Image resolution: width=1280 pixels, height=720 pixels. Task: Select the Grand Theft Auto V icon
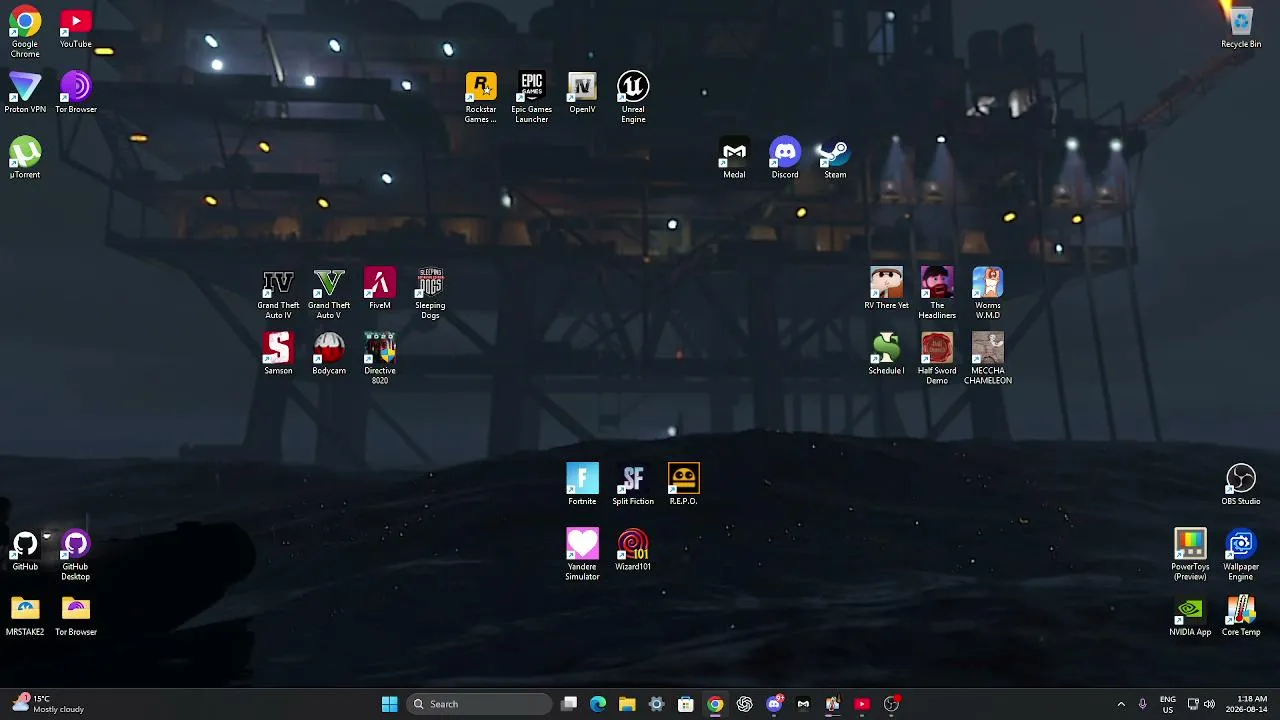coord(329,294)
